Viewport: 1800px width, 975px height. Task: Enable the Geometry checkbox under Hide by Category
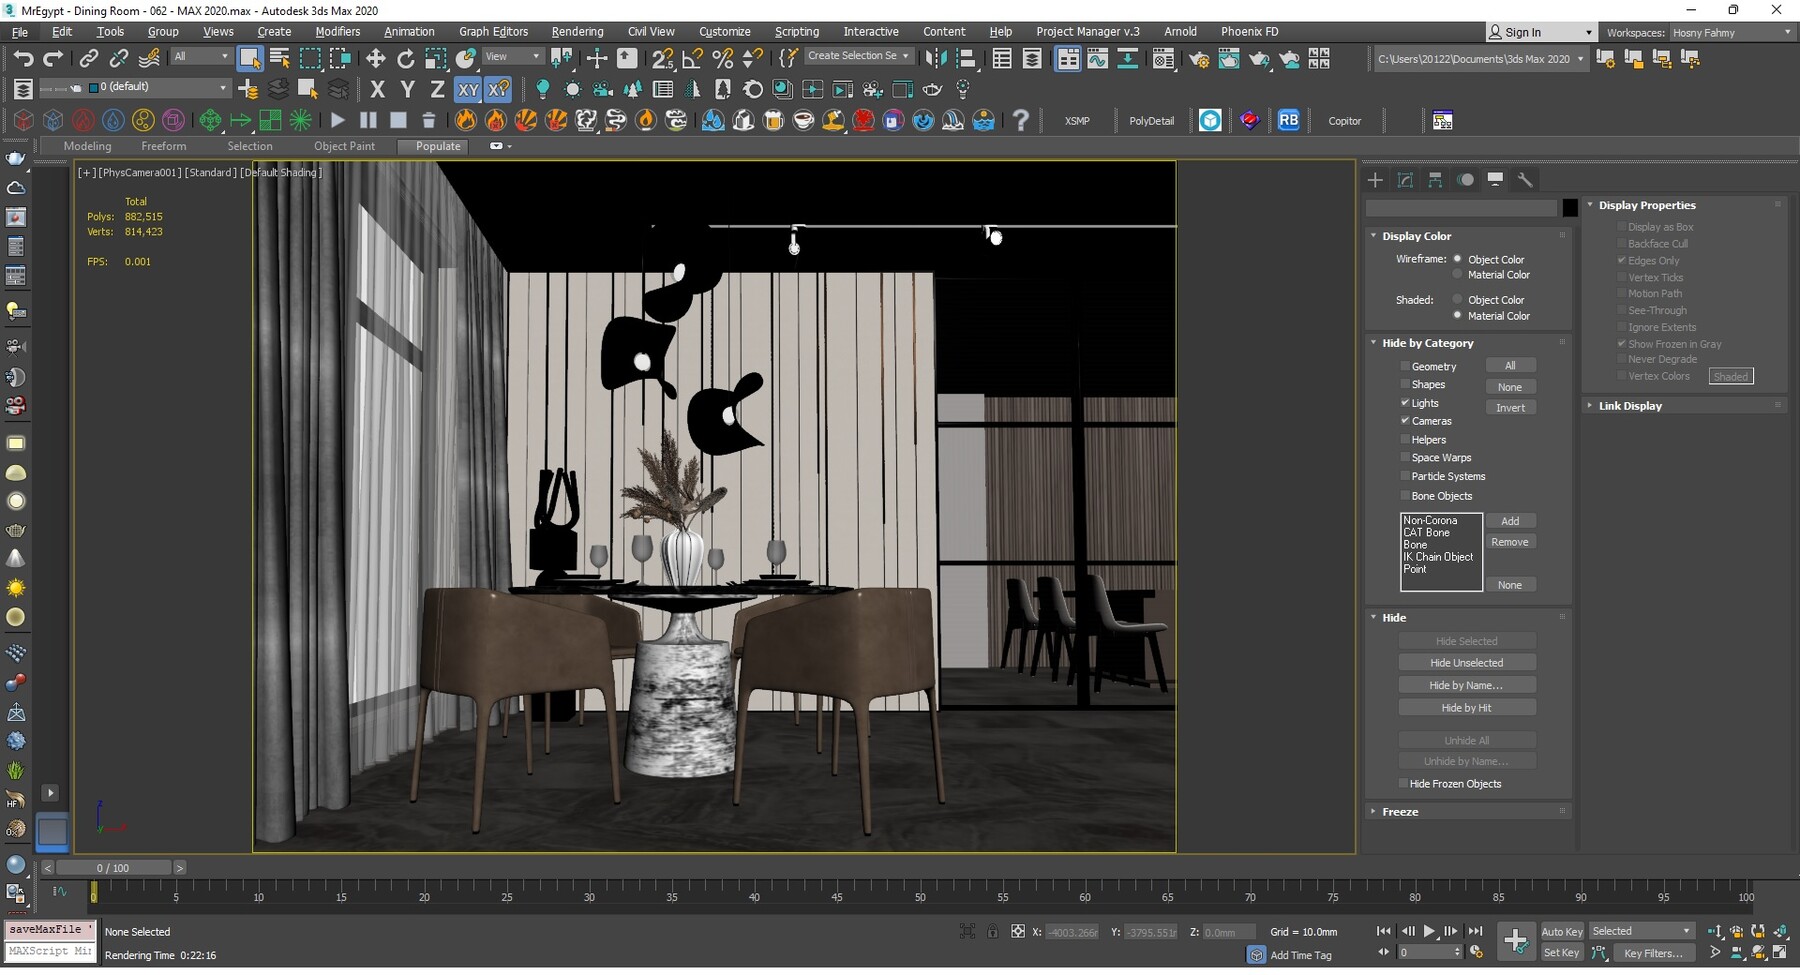(x=1406, y=365)
